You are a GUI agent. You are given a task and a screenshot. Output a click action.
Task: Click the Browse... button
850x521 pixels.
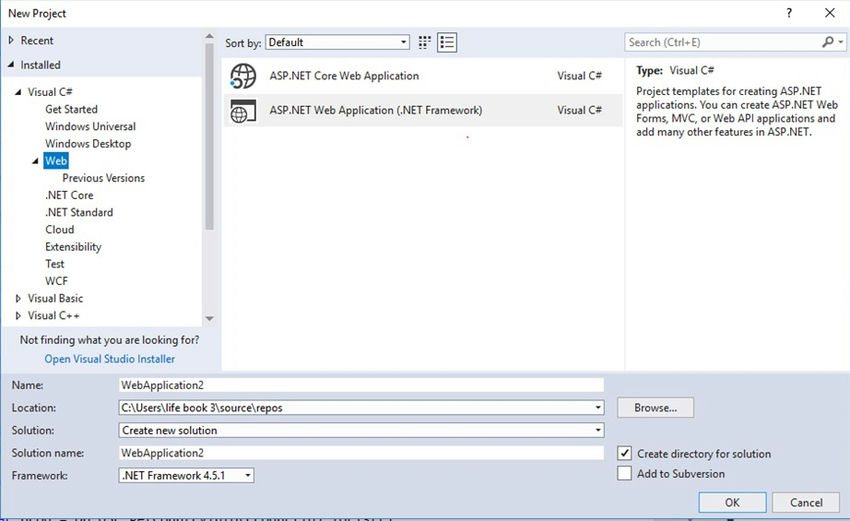point(655,408)
